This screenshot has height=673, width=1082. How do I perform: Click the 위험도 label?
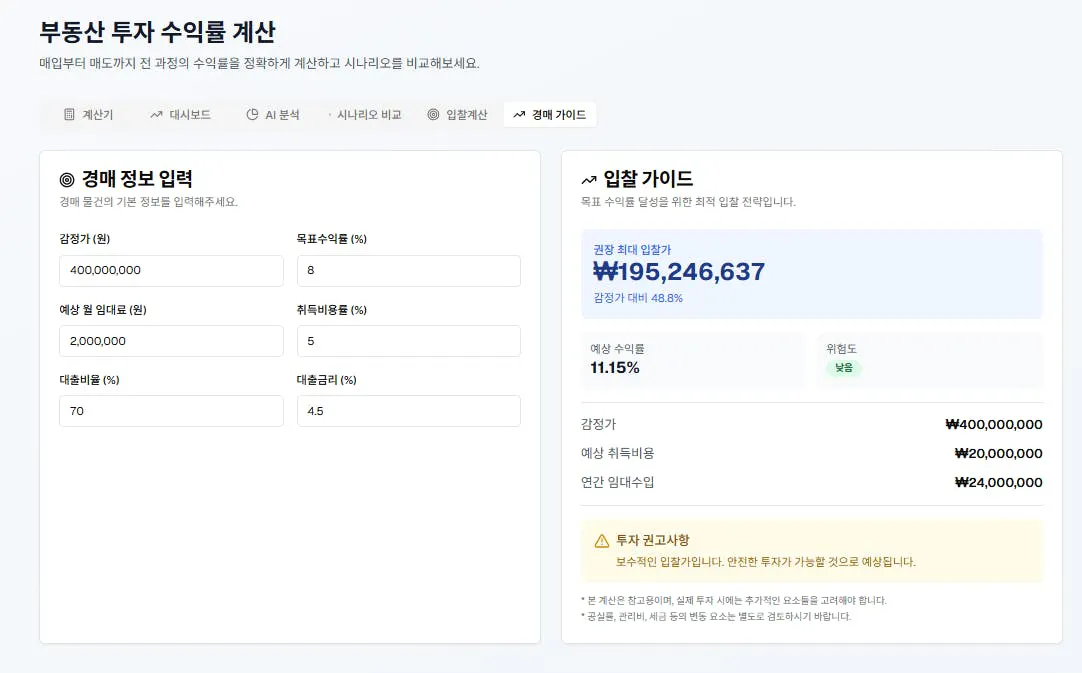tap(841, 349)
